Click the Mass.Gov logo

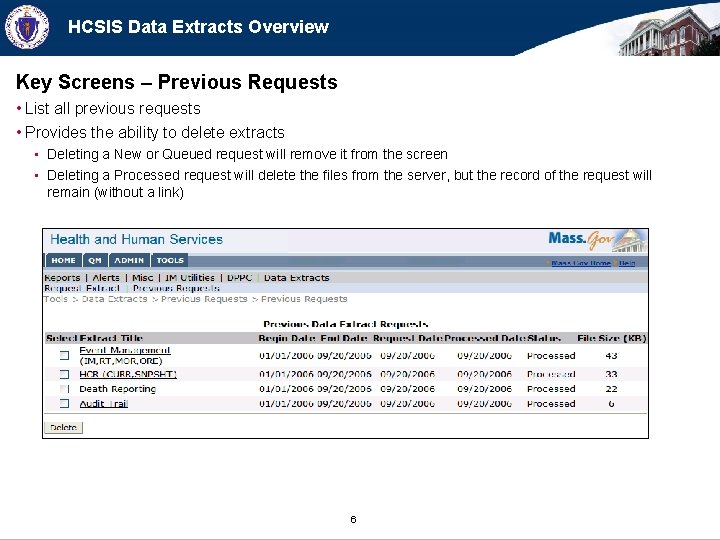coord(597,240)
